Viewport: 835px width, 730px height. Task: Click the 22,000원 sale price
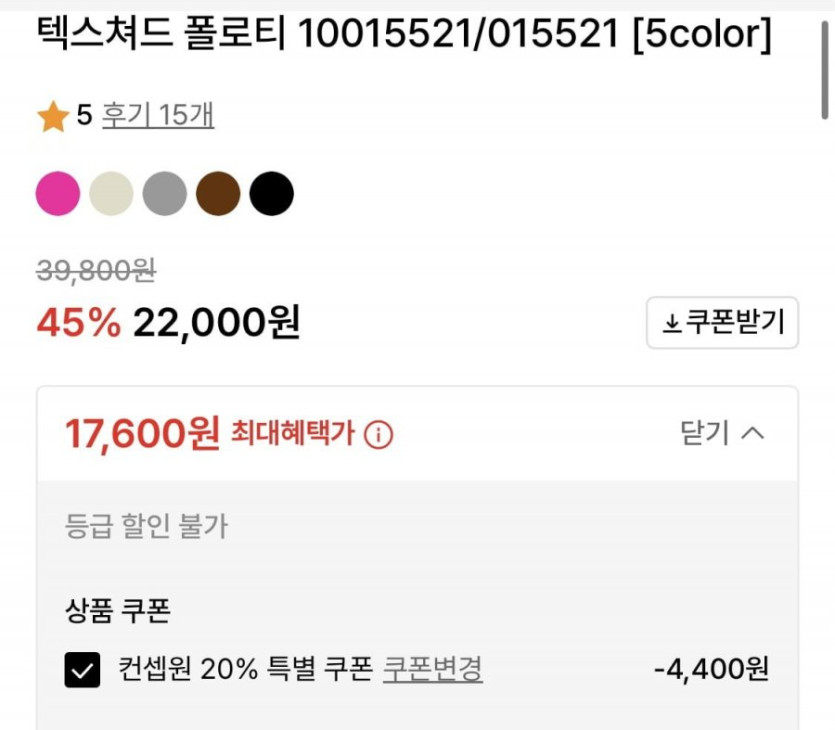(216, 322)
